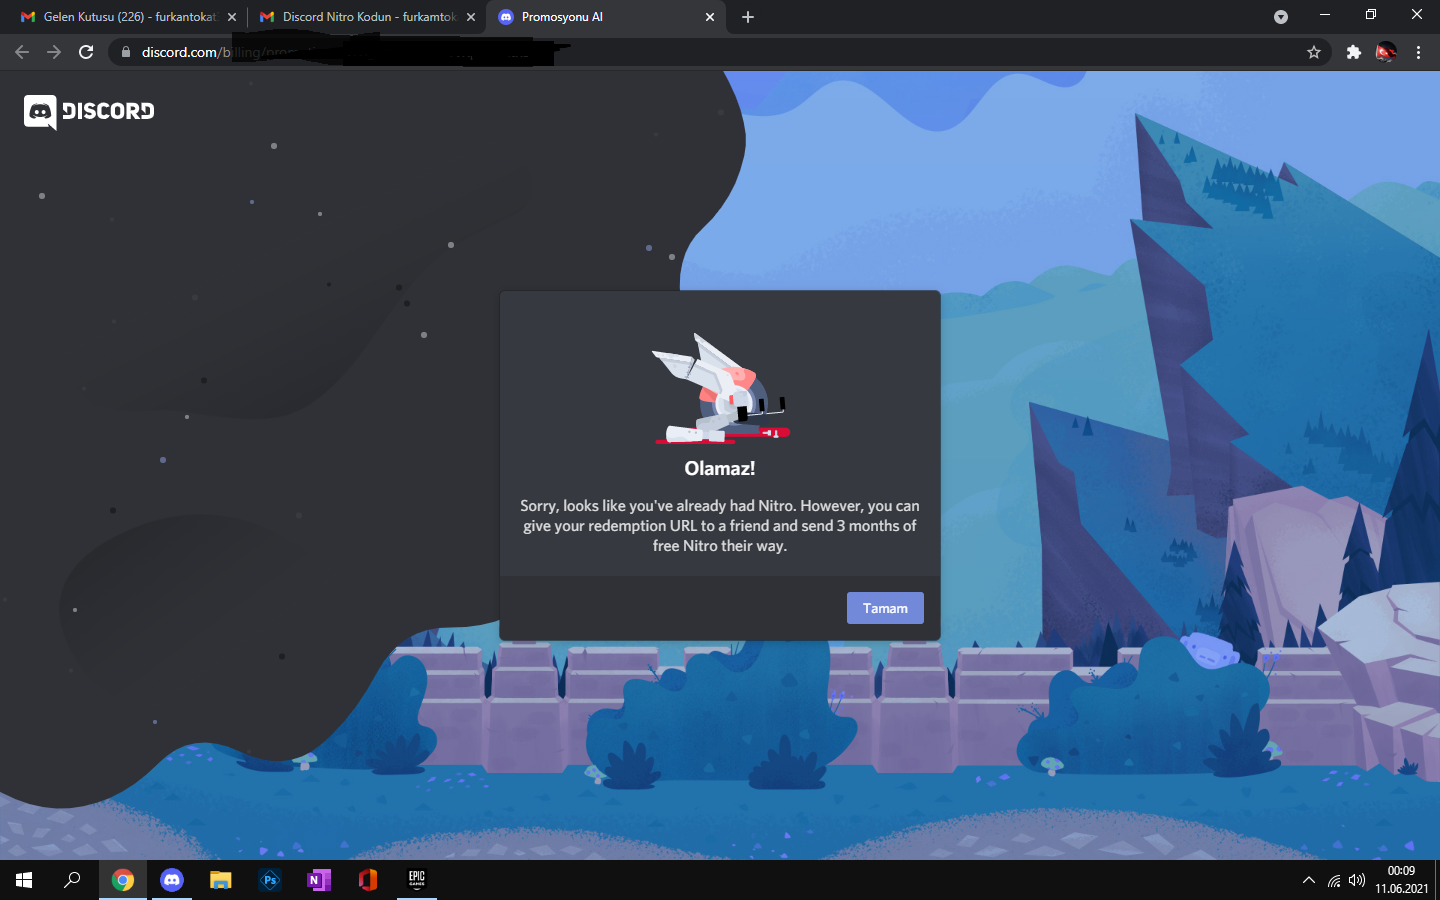Viewport: 1440px width, 900px height.
Task: Go forward to the next page
Action: point(54,52)
